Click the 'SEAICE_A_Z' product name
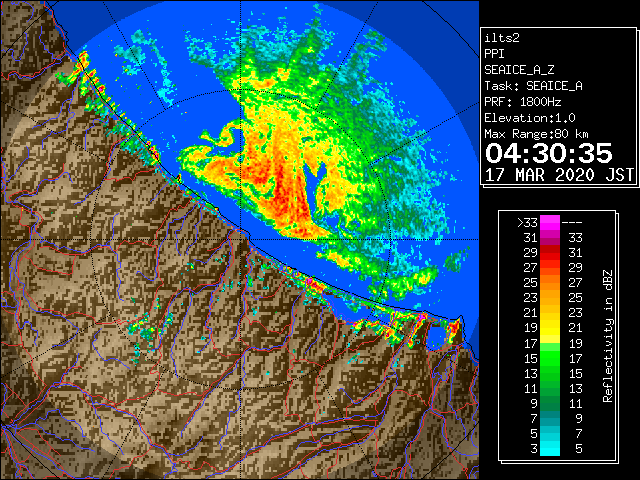Screen dimensions: 640x480 coord(519,70)
